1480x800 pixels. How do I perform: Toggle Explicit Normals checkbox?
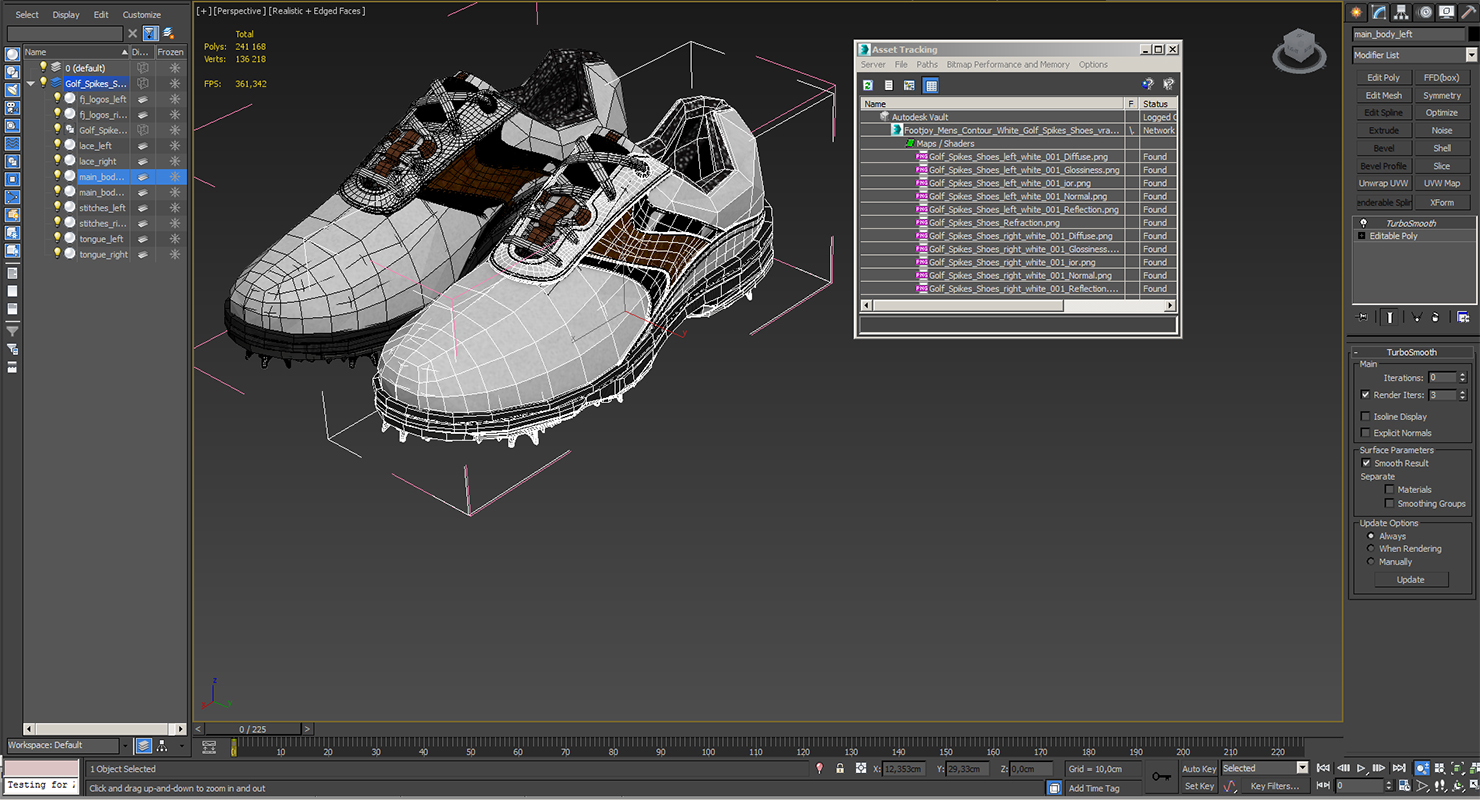pyautogui.click(x=1366, y=433)
